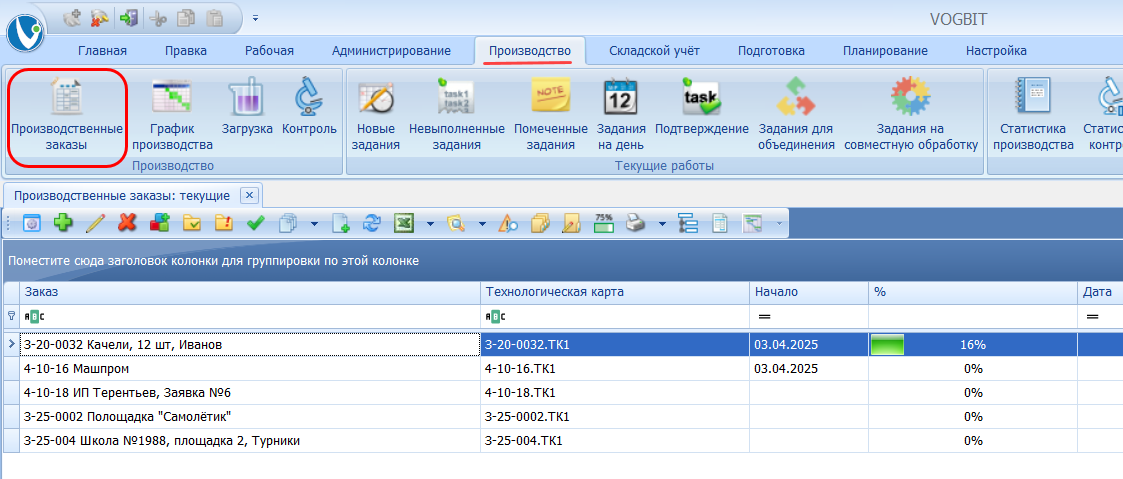Close the Производственные заказы: текущие tab
Viewport: 1123px width, 479px height.
click(x=249, y=195)
